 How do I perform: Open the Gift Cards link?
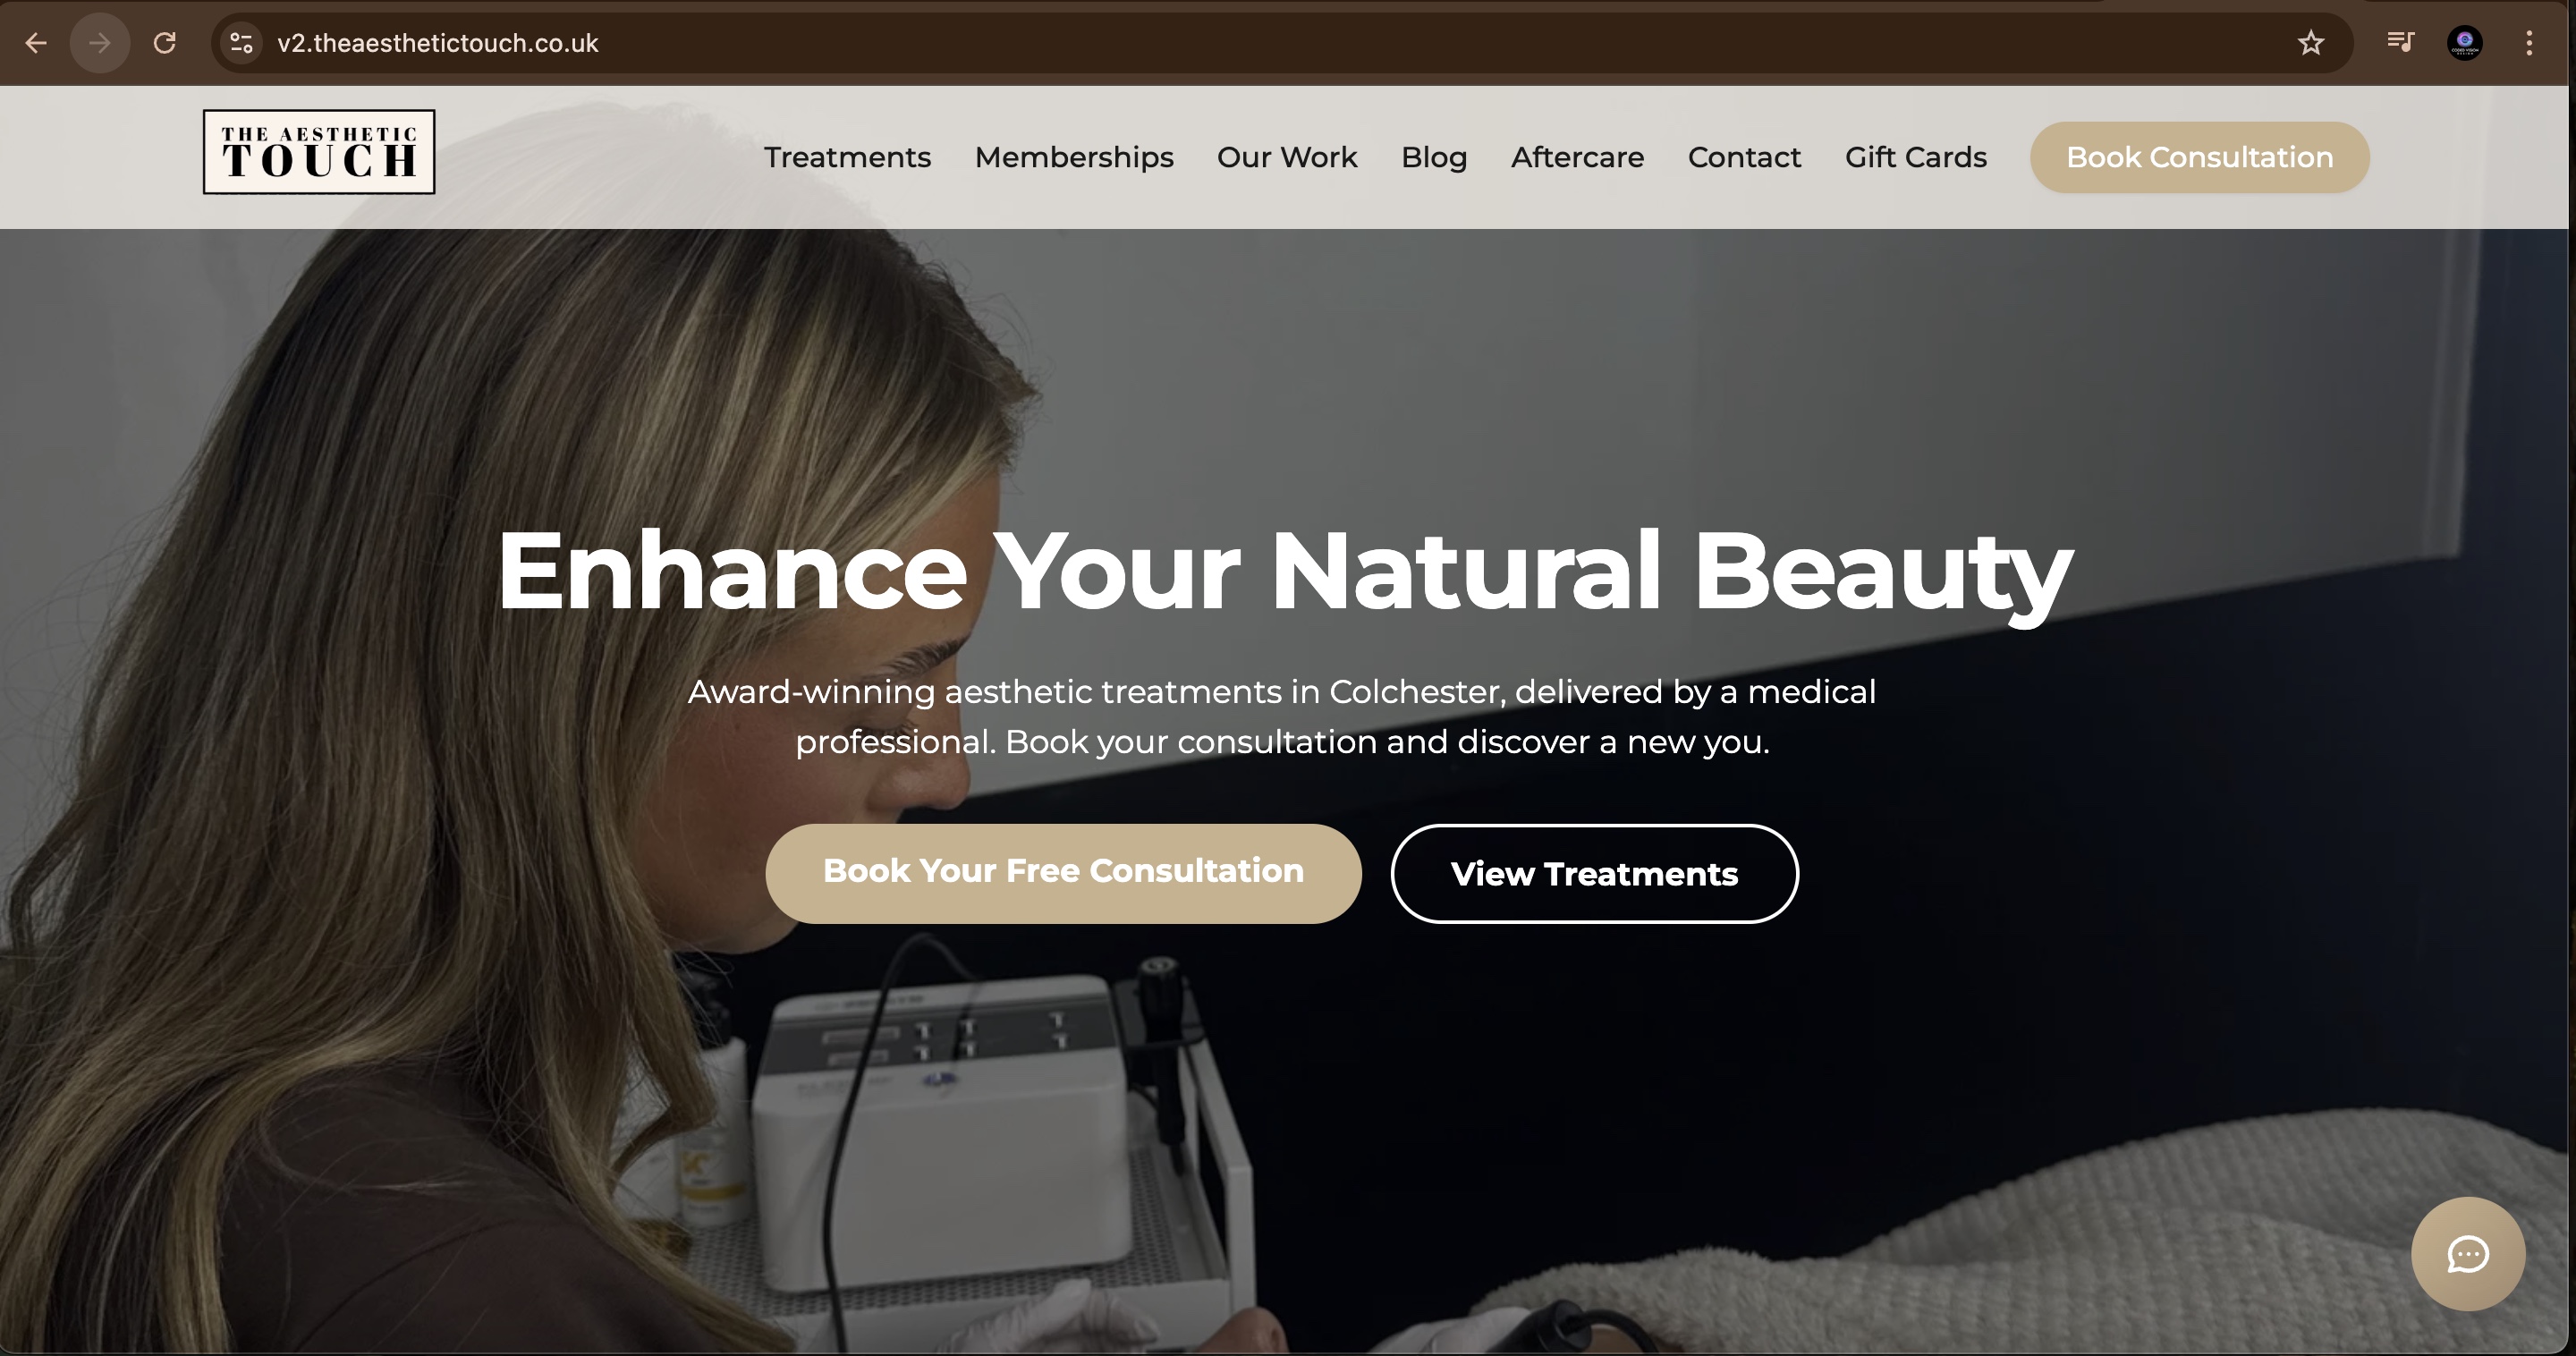click(1915, 157)
